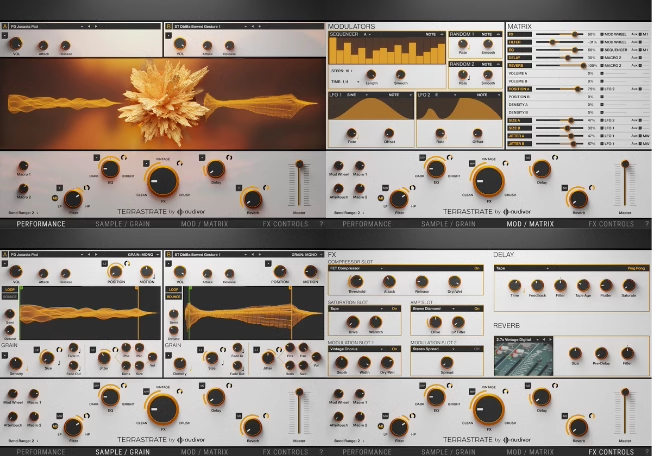Image resolution: width=652 pixels, height=457 pixels.
Task: Turn off the Vintage Chorus On switch
Action: tap(394, 349)
